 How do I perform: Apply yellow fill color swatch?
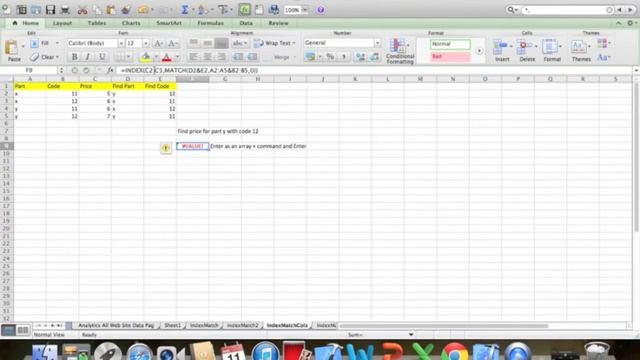(x=146, y=57)
